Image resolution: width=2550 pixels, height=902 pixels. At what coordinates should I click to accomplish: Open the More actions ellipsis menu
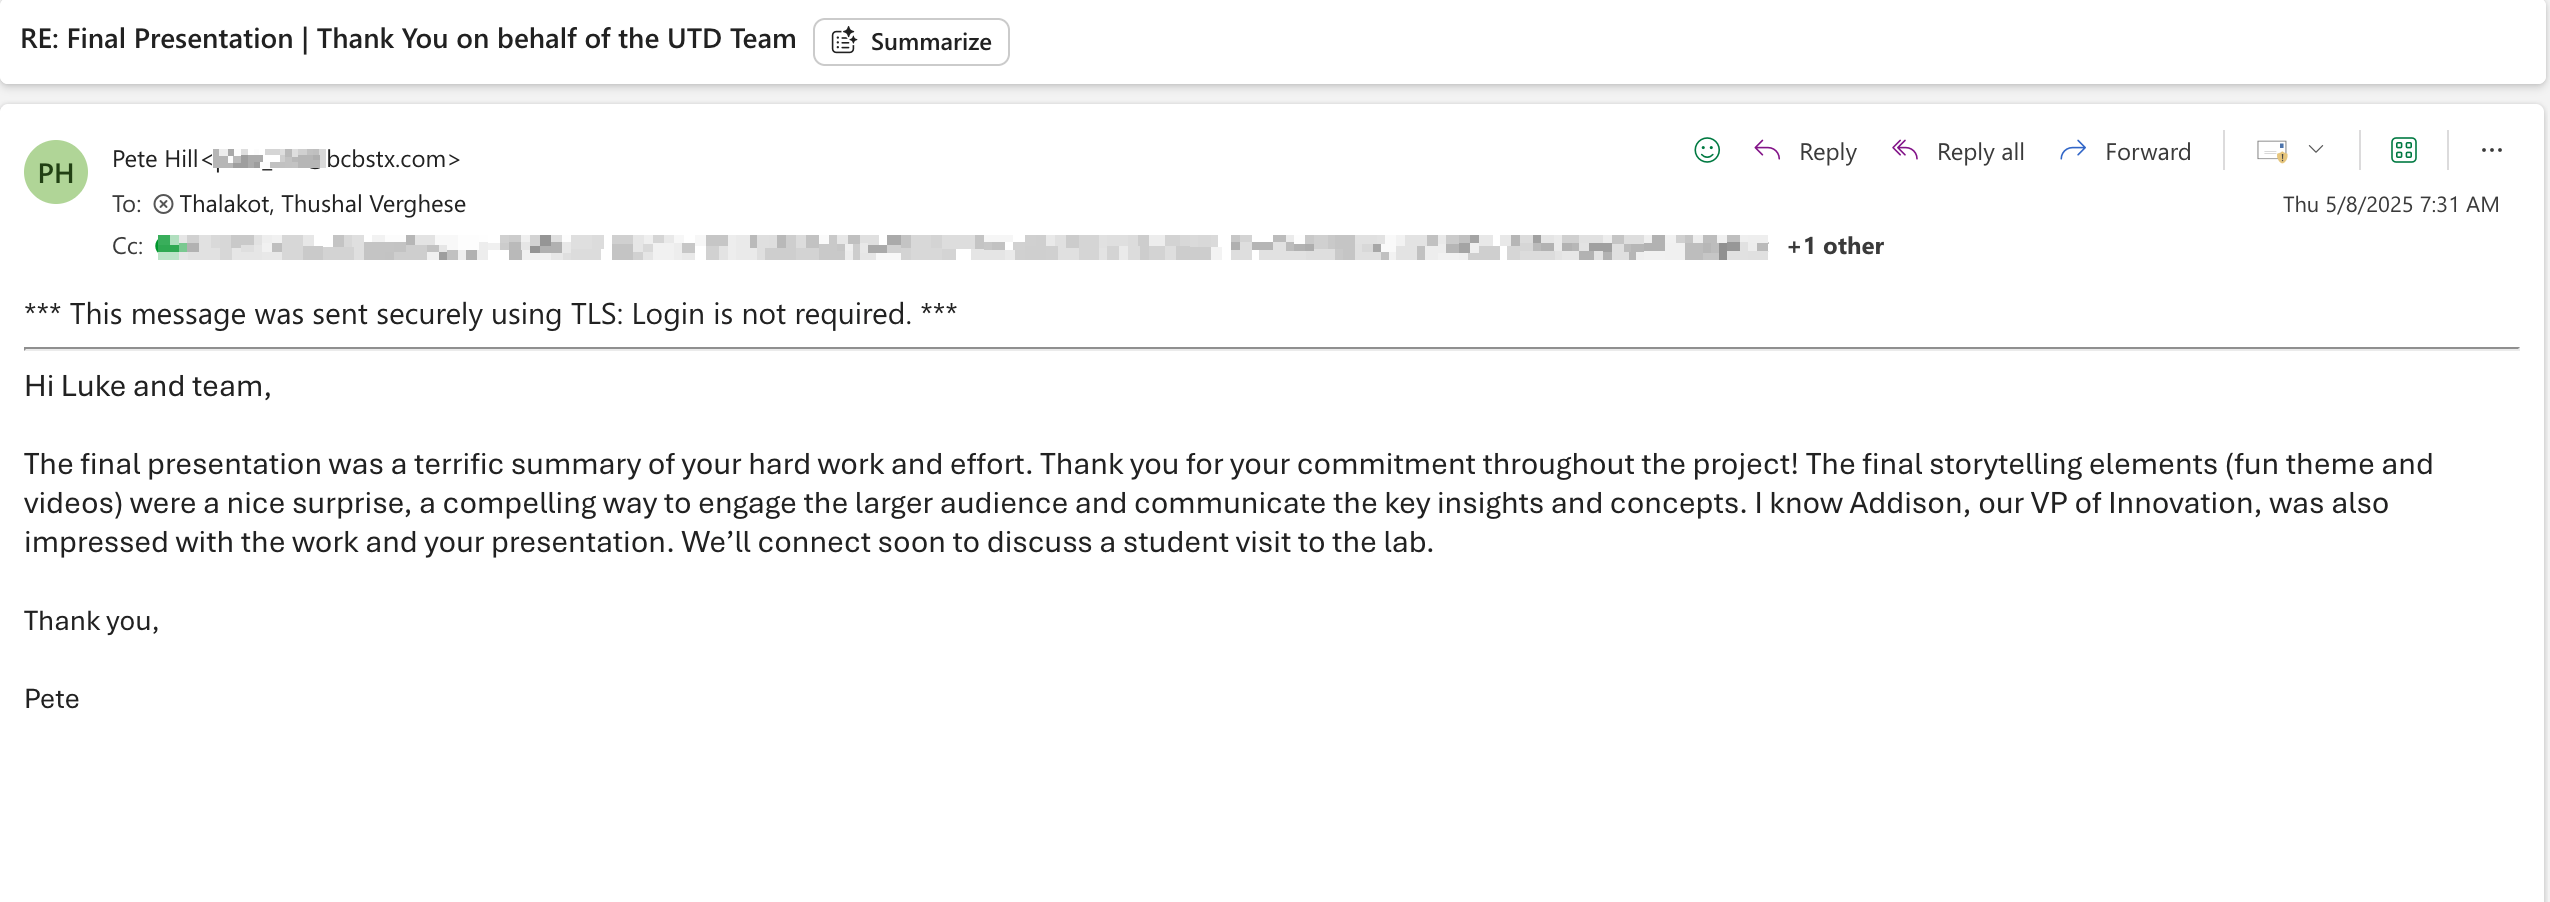pos(2491,150)
